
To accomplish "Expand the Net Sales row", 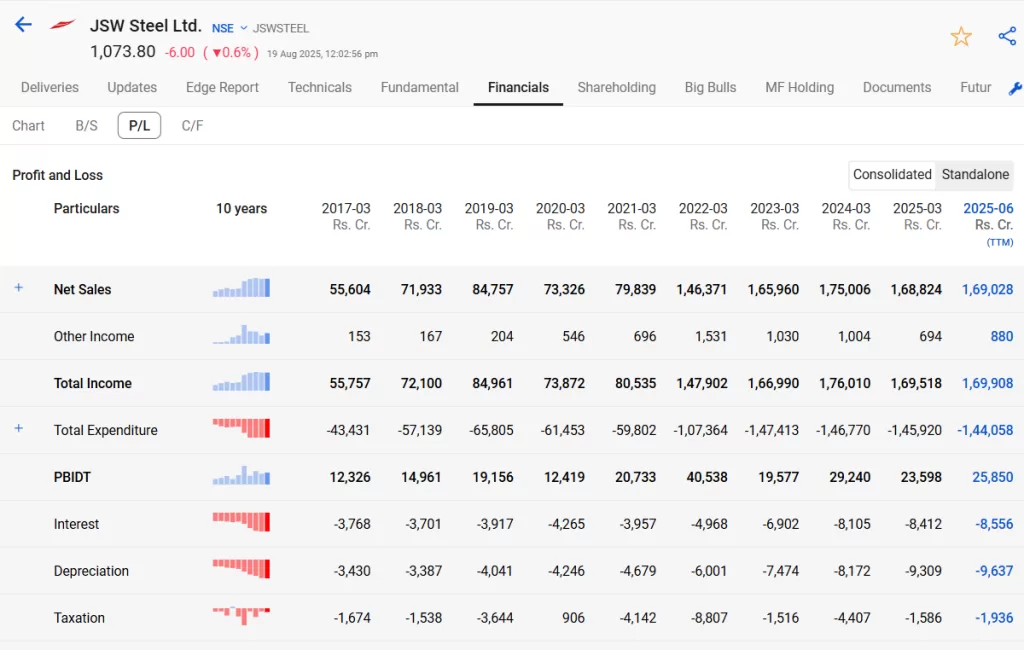I will [x=19, y=287].
